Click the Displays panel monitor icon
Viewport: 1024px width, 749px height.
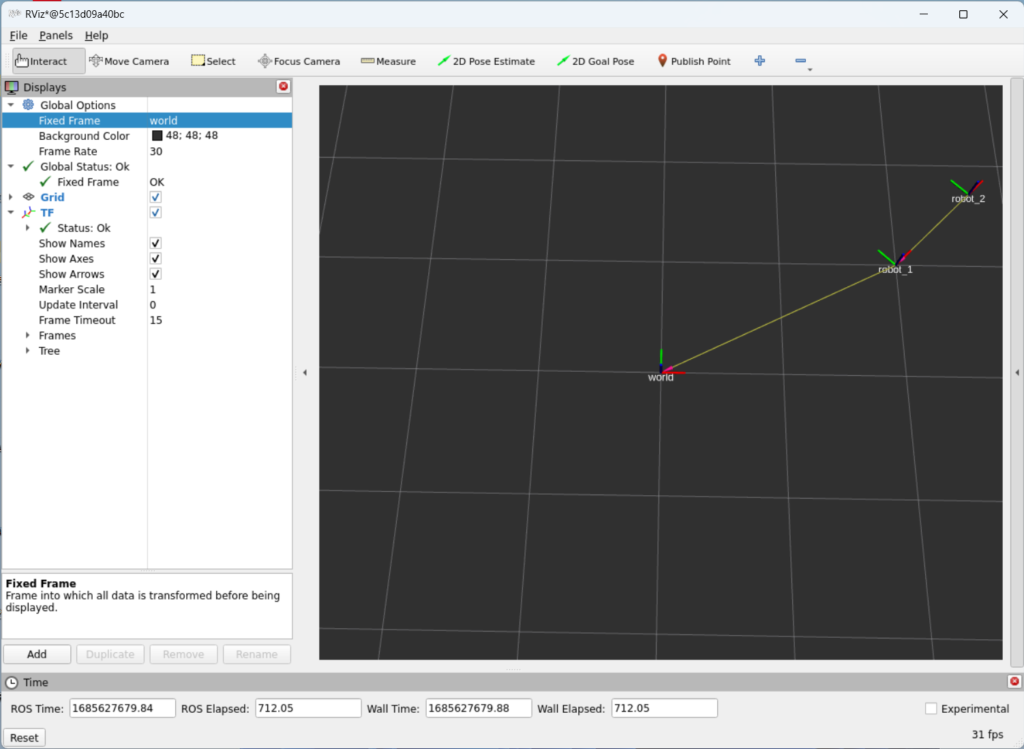click(12, 87)
